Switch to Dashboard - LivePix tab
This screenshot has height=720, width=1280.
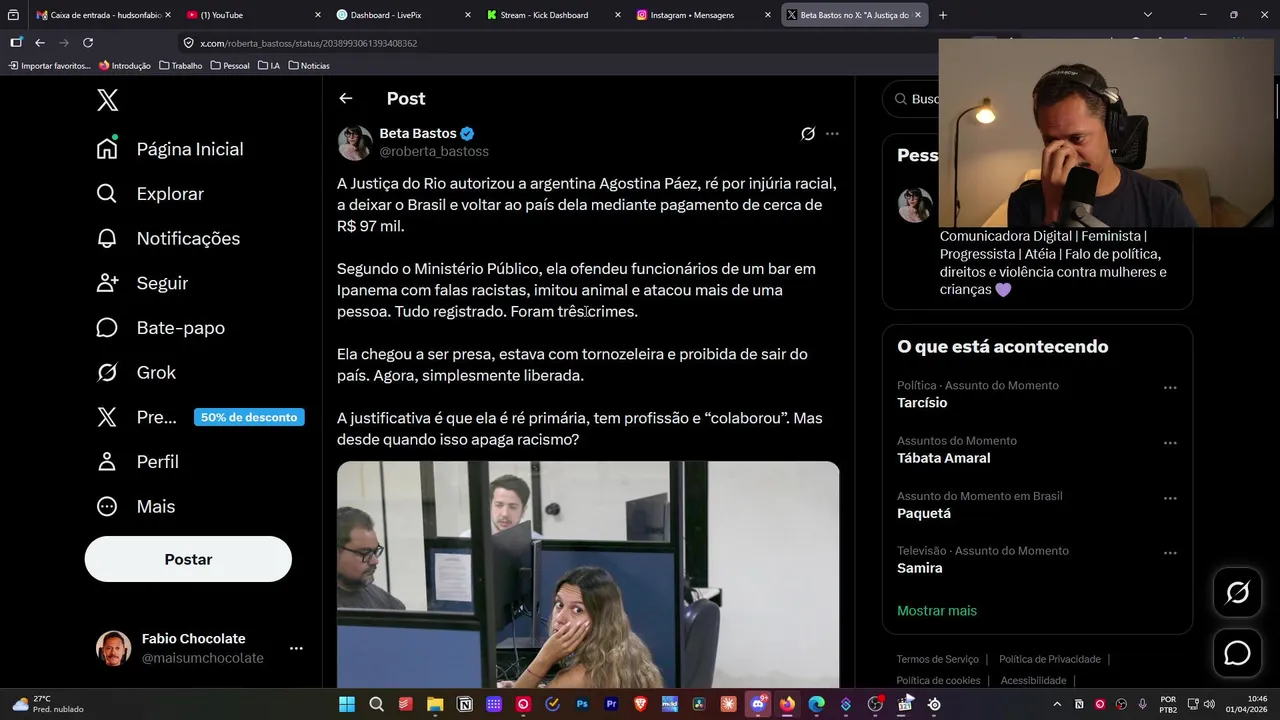(402, 15)
